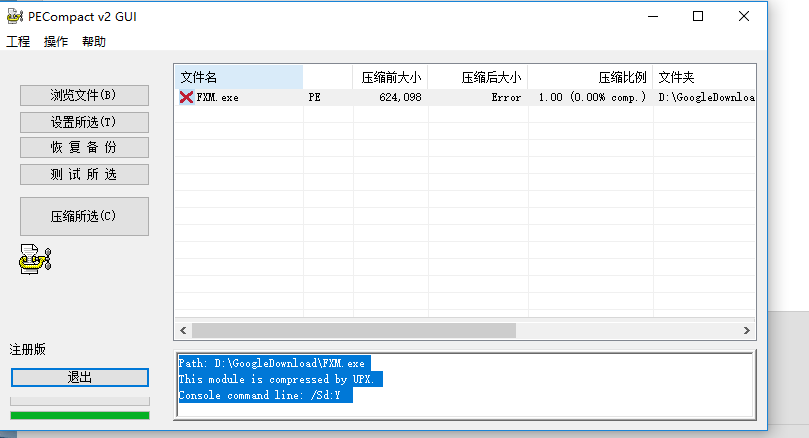Image resolution: width=809 pixels, height=438 pixels.
Task: Sort by the 文件名 column header
Action: click(x=239, y=77)
